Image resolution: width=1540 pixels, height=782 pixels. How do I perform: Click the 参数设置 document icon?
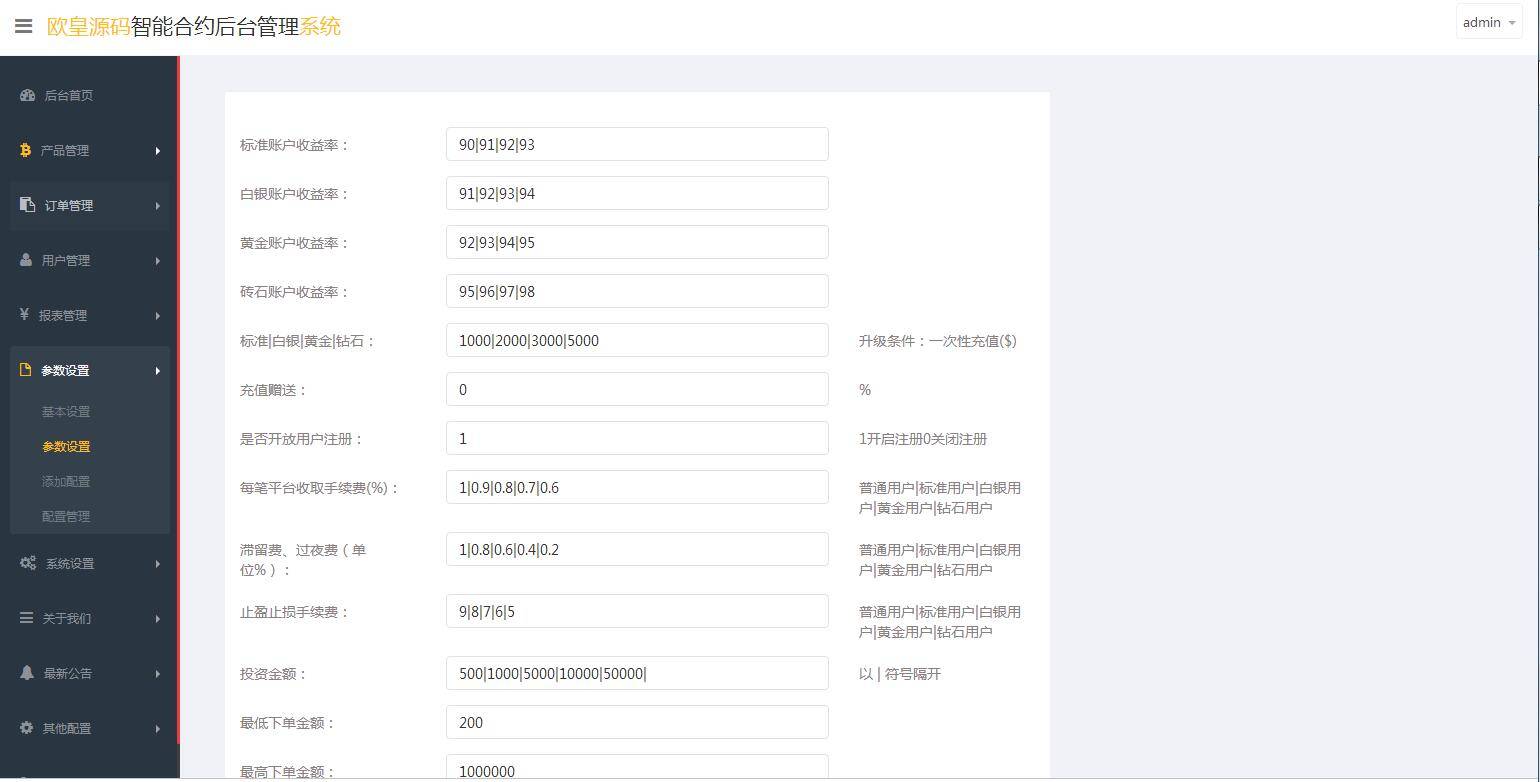pyautogui.click(x=24, y=370)
